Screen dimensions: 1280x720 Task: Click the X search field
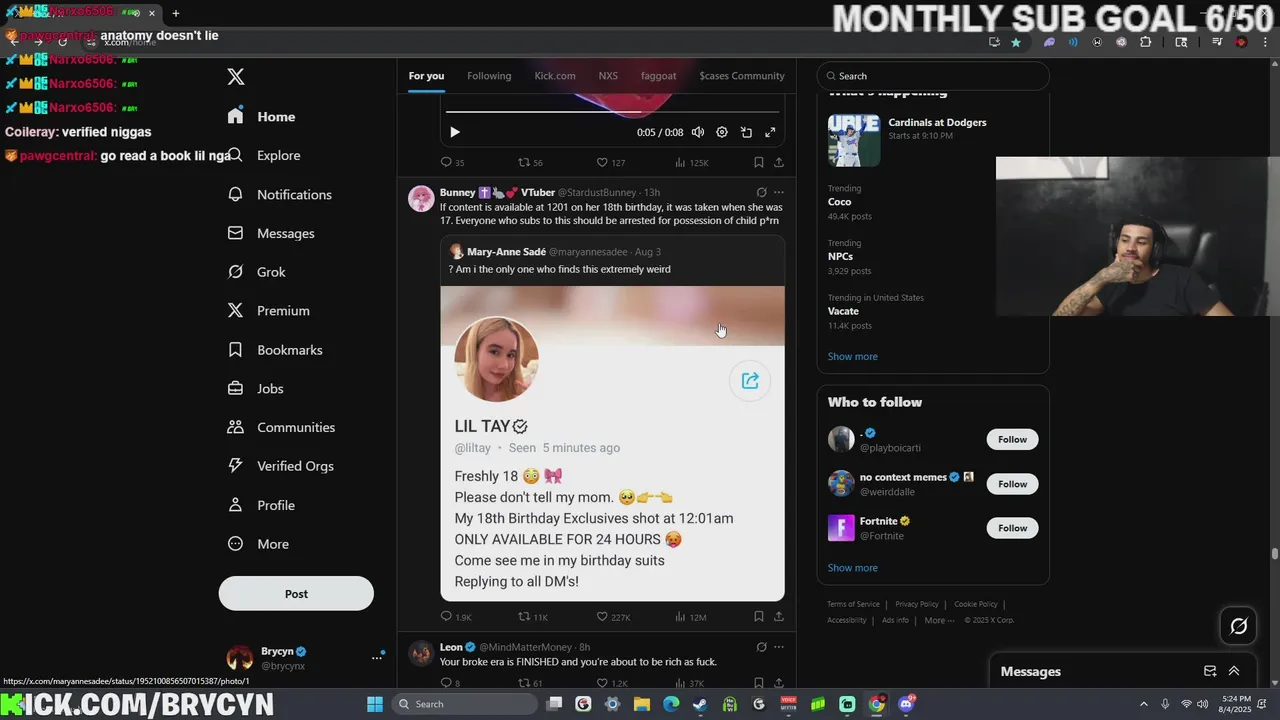[933, 76]
